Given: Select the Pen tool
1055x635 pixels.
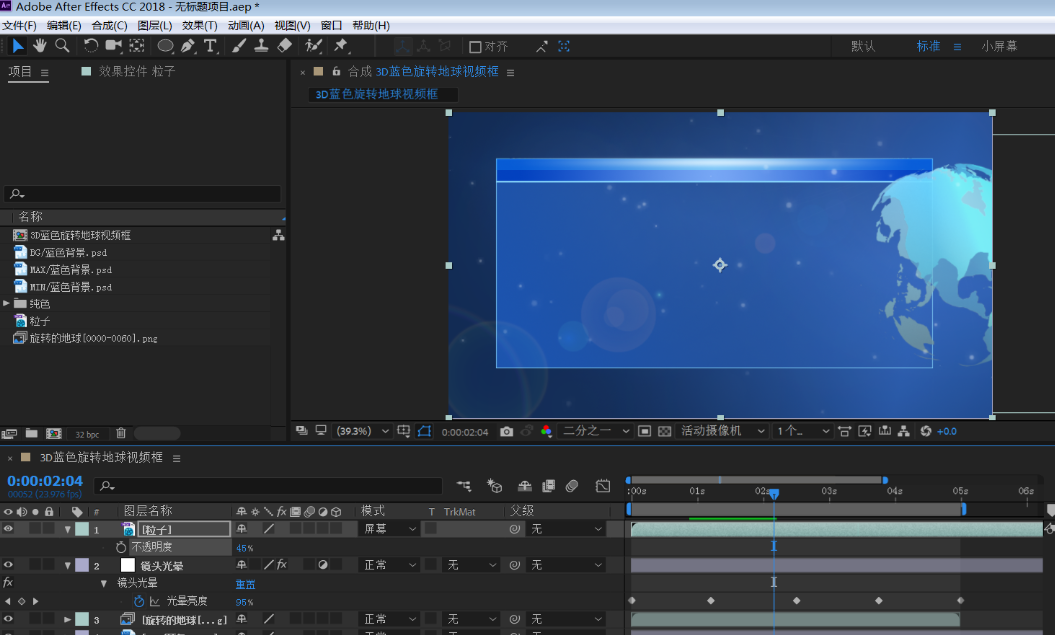Looking at the screenshot, I should (188, 46).
